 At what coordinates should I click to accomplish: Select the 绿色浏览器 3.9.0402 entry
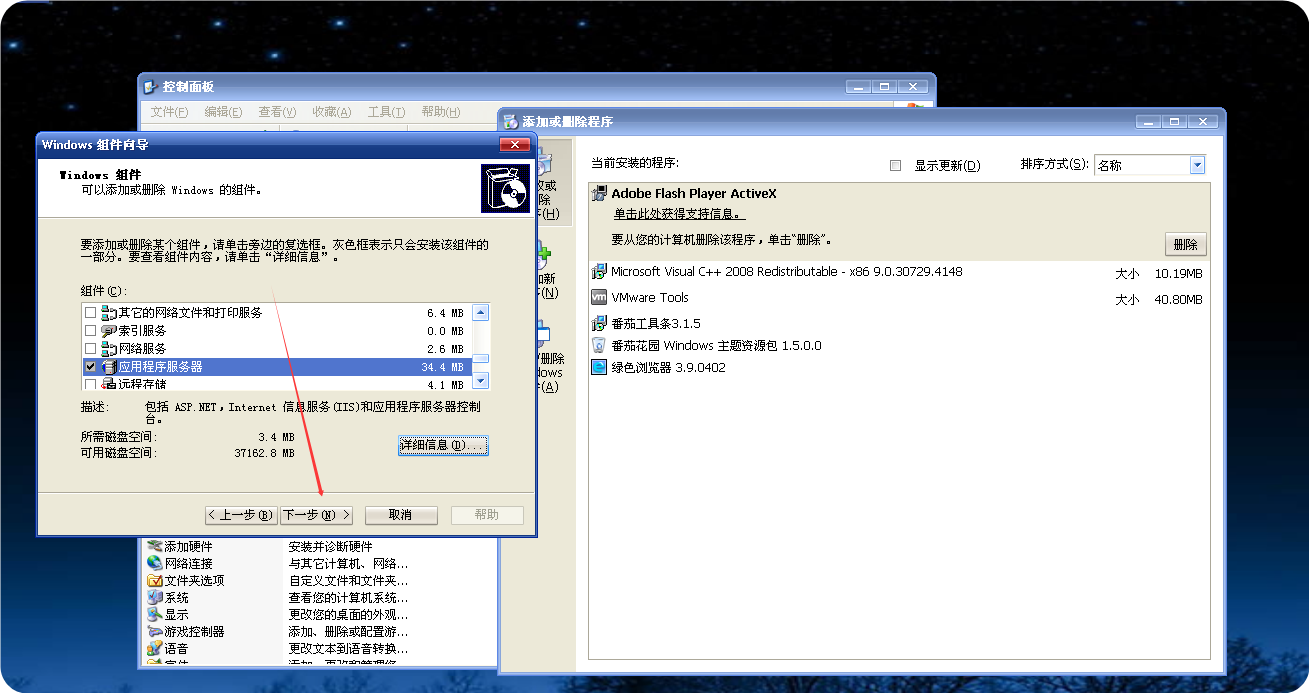669,367
